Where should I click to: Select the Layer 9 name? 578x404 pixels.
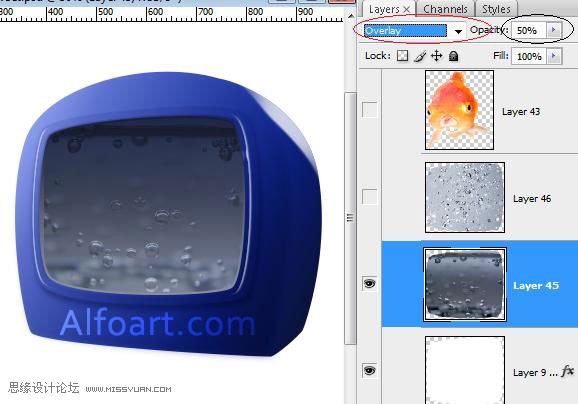[x=535, y=373]
